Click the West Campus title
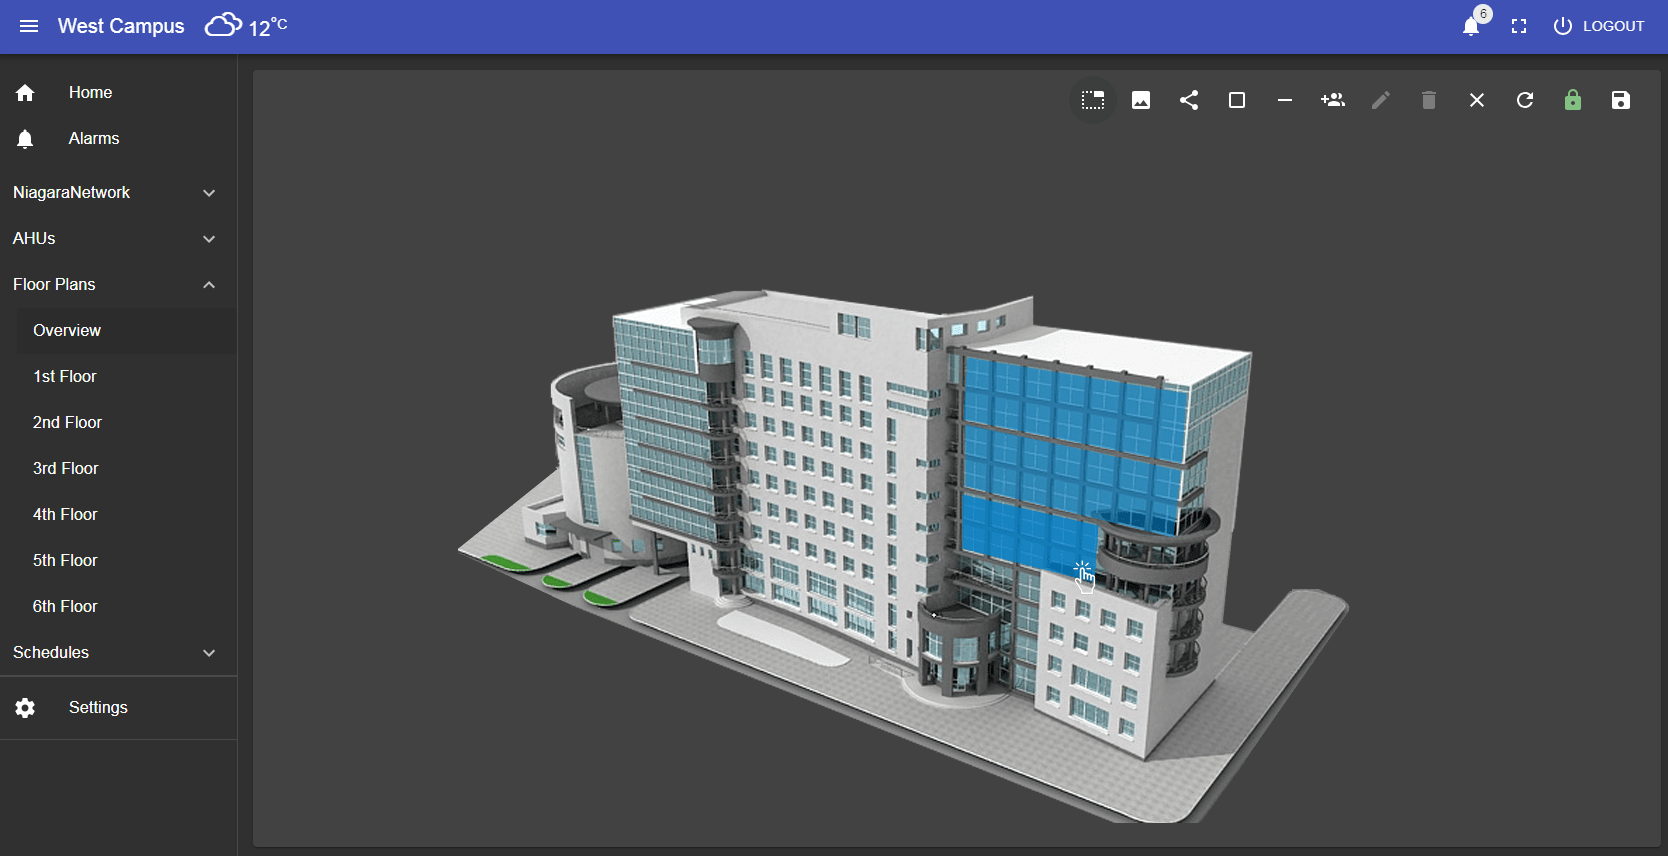 pos(121,26)
